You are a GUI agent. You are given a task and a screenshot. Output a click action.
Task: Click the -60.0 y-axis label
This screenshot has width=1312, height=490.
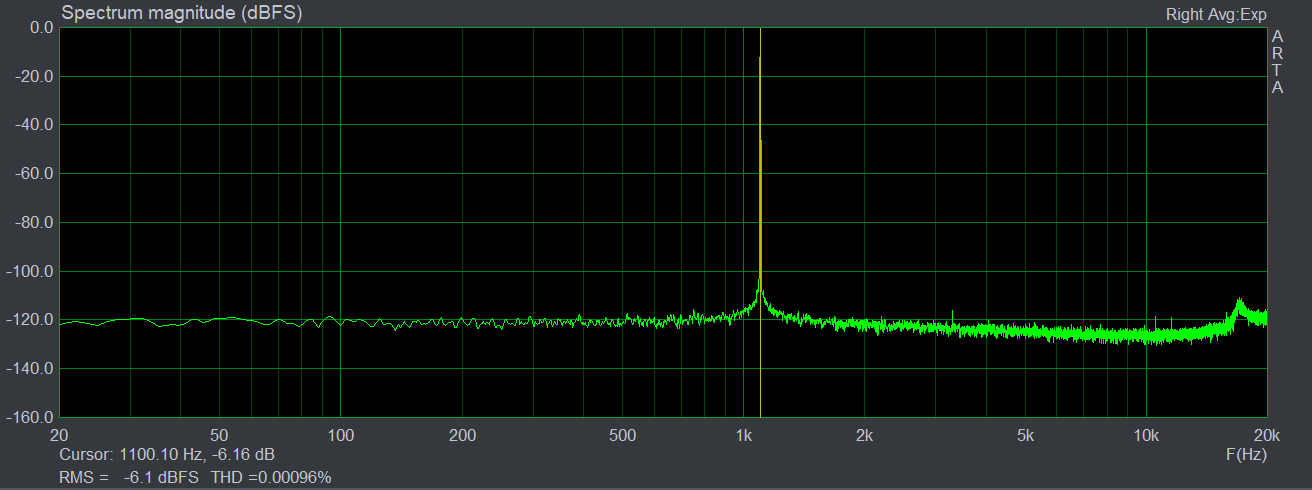[x=33, y=174]
